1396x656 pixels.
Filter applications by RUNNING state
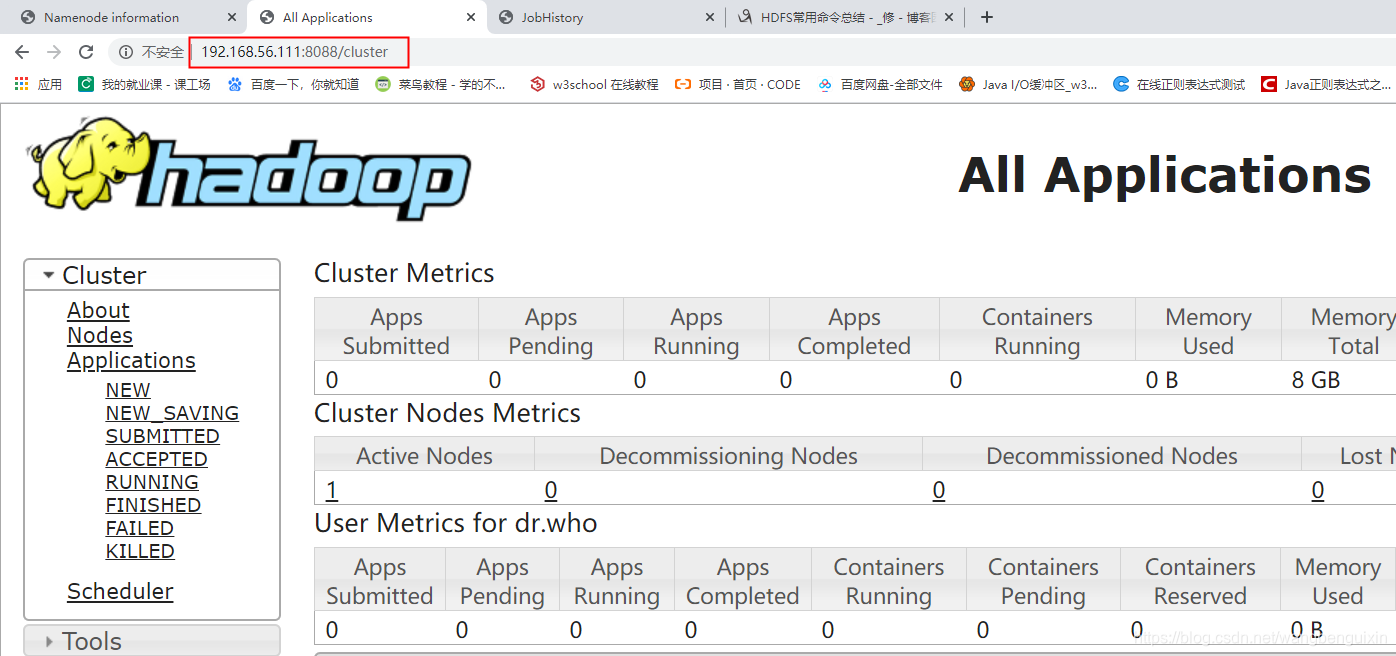(152, 482)
